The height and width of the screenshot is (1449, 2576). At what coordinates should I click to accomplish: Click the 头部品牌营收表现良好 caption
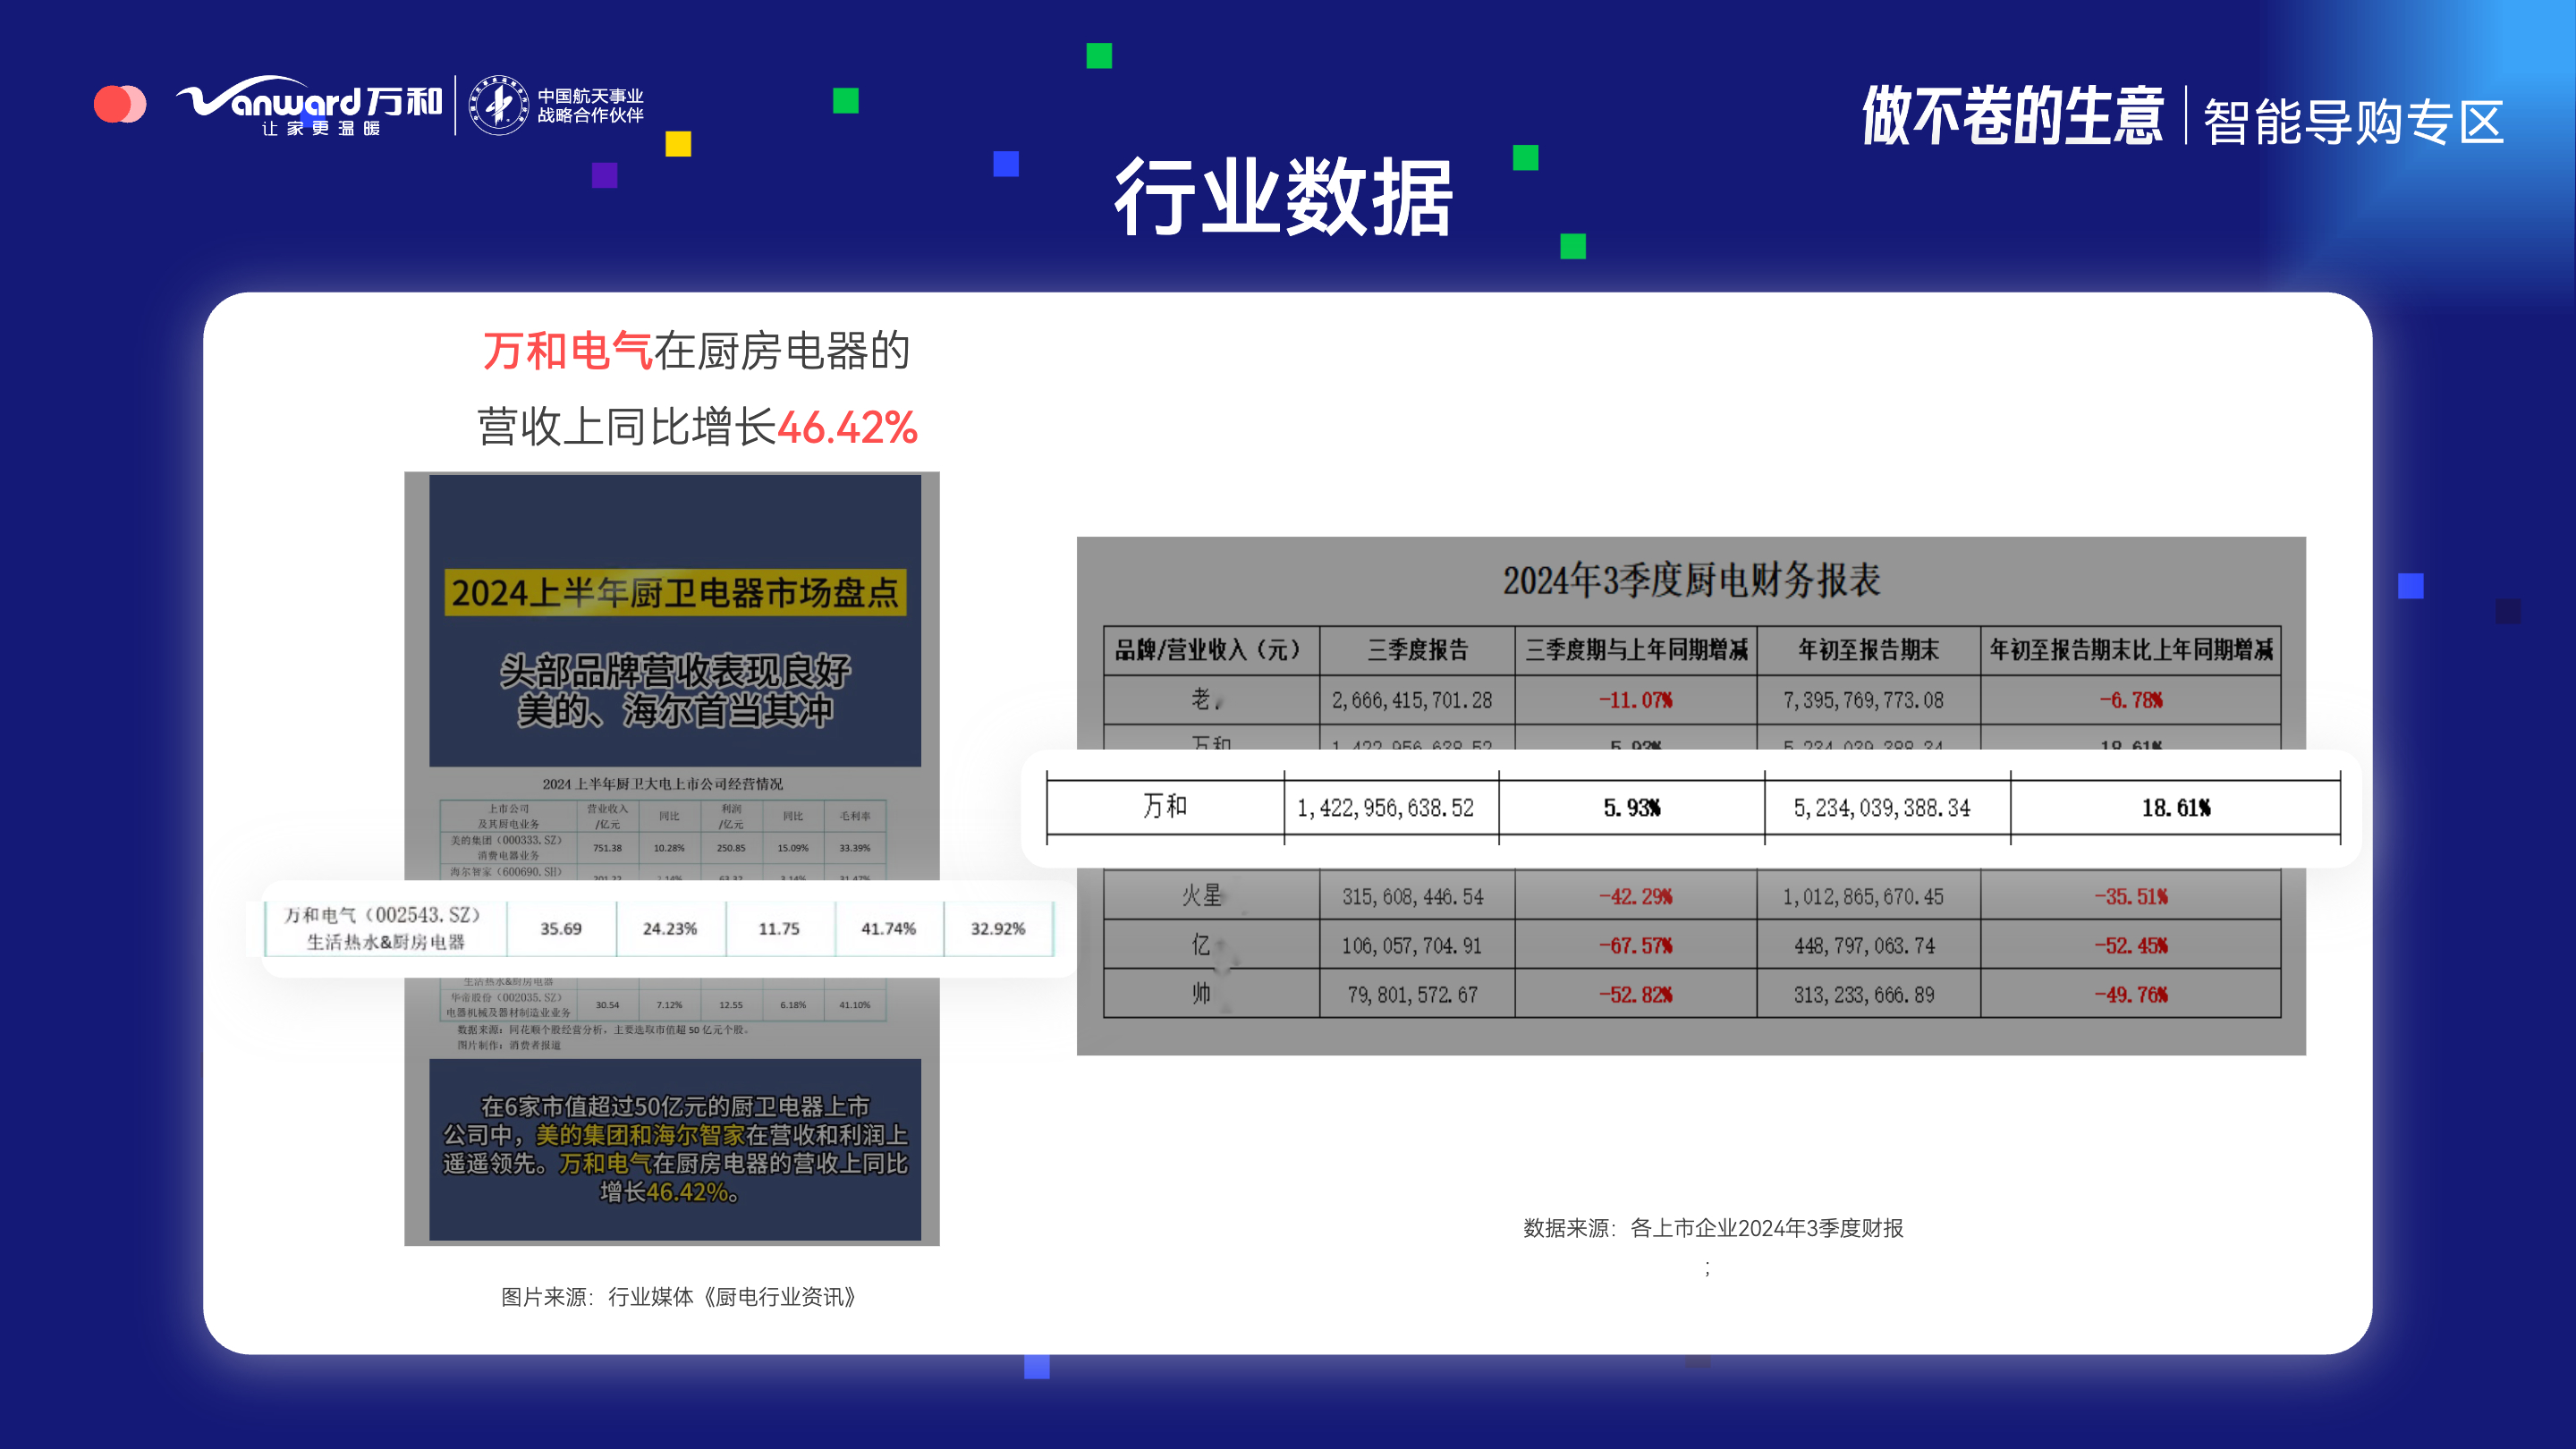[x=675, y=671]
